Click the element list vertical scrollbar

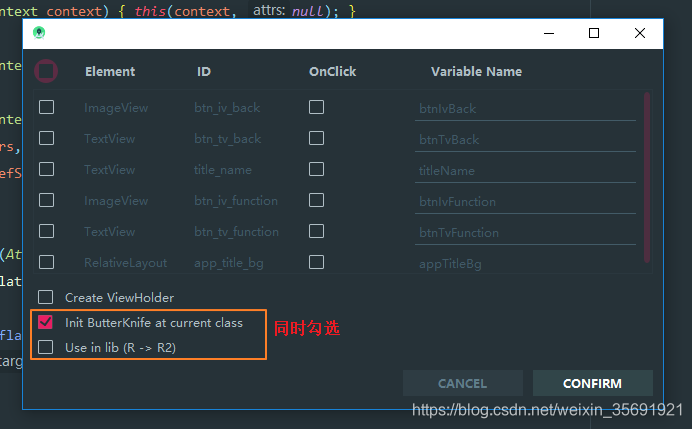click(647, 177)
